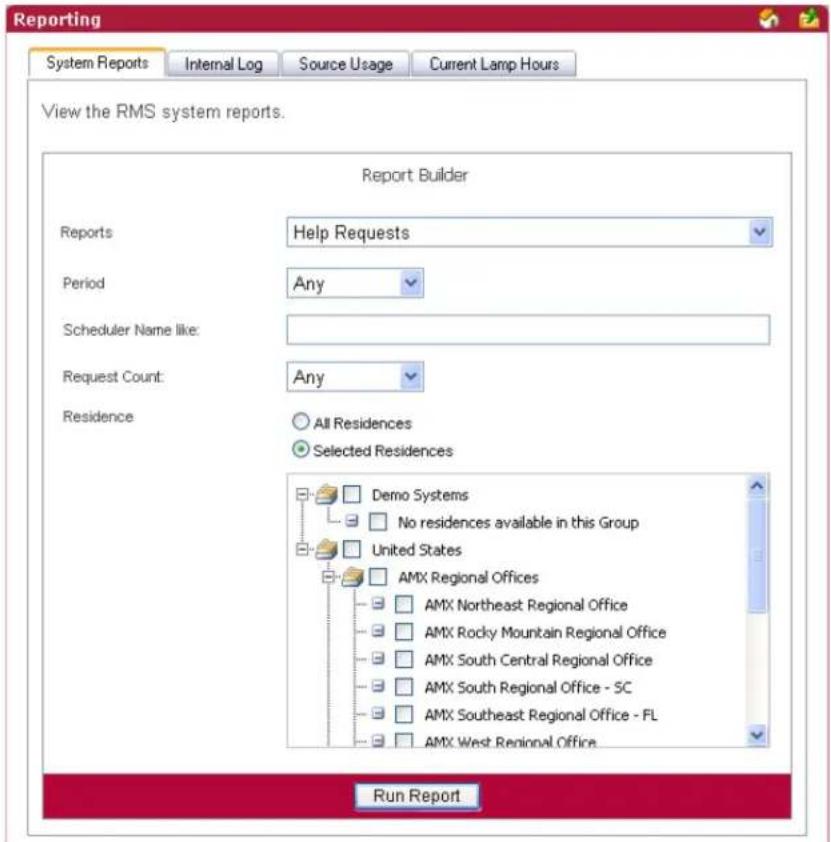Click the Report Builder heading text
Viewport: 831px width, 842px height.
pos(415,175)
